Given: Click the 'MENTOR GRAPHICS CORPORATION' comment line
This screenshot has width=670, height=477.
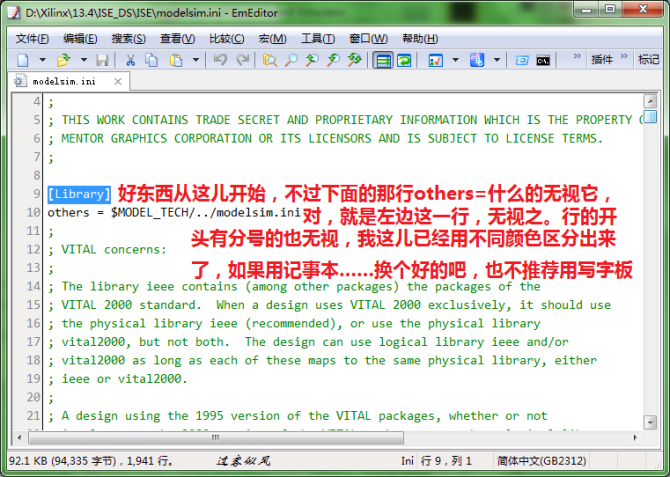Looking at the screenshot, I should click(325, 138).
